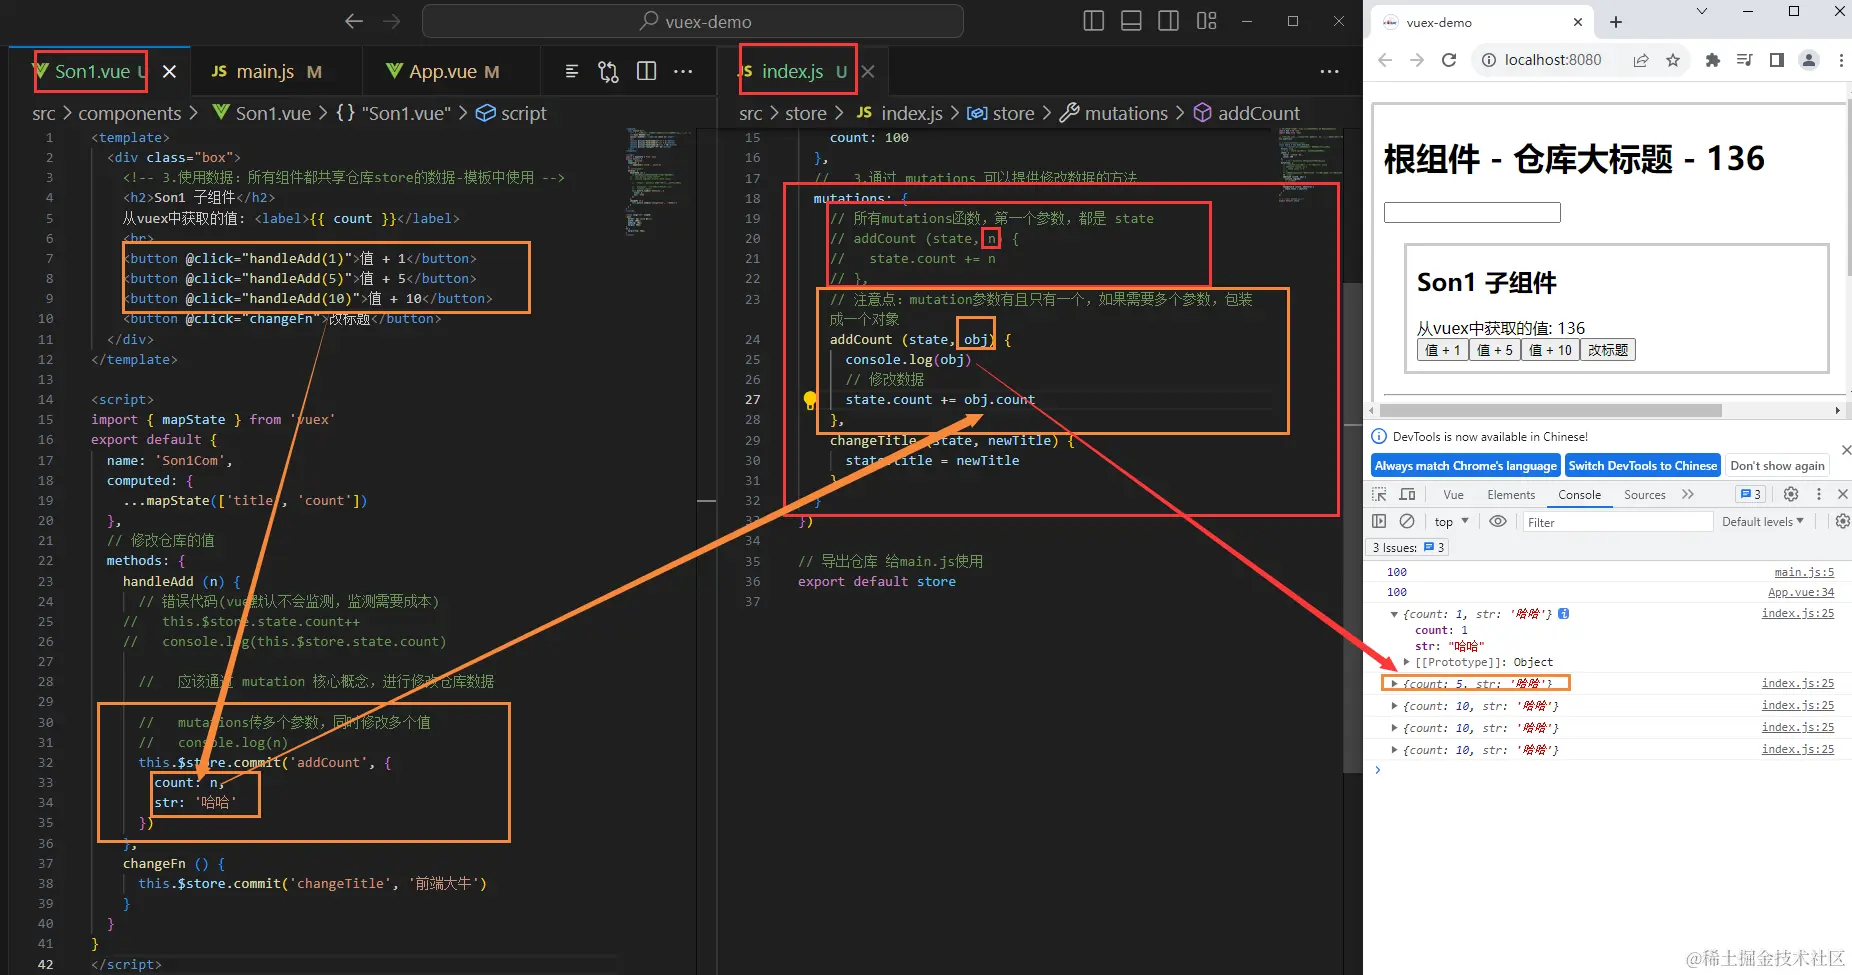View site information for localhost:8080

pyautogui.click(x=1488, y=60)
